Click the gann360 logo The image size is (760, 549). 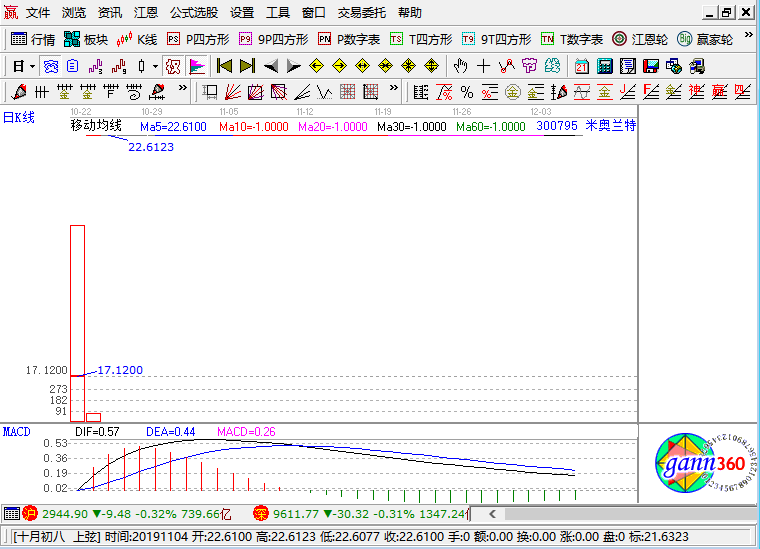click(698, 462)
